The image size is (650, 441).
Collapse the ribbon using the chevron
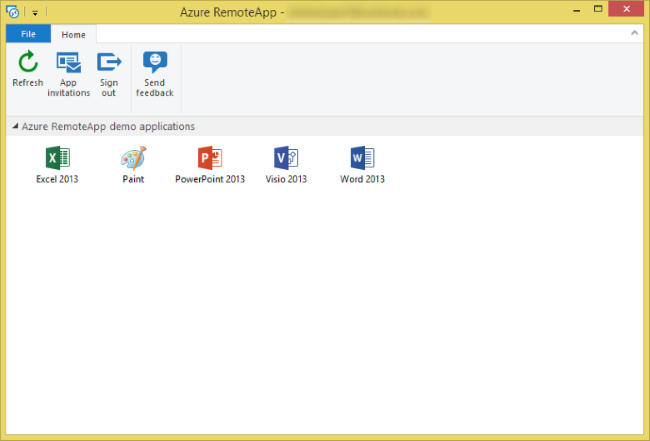(634, 33)
